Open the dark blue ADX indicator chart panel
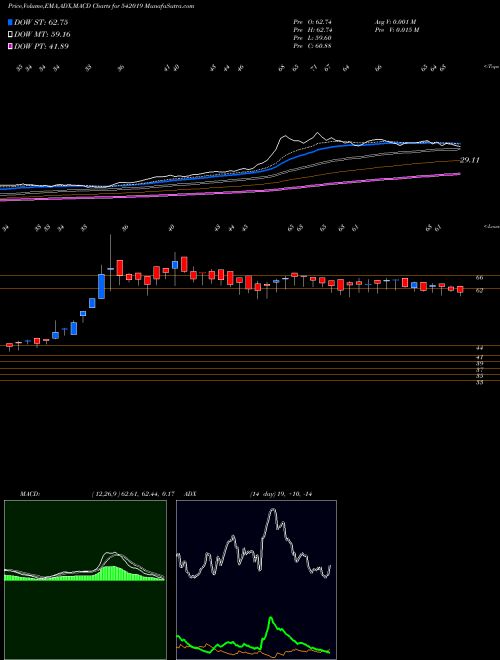Image resolution: width=500 pixels, height=660 pixels. tap(256, 580)
